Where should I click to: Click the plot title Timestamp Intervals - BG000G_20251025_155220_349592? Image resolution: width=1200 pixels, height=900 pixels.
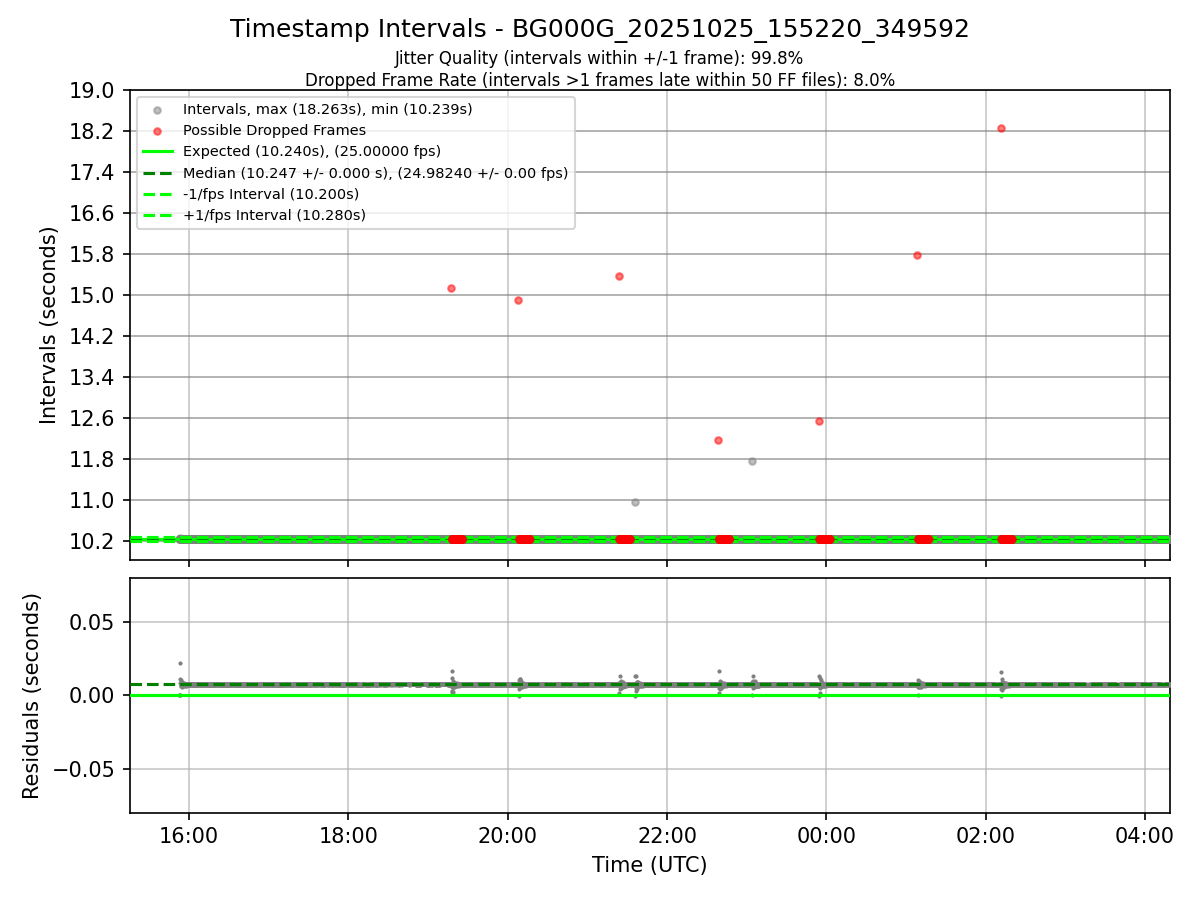coord(599,29)
